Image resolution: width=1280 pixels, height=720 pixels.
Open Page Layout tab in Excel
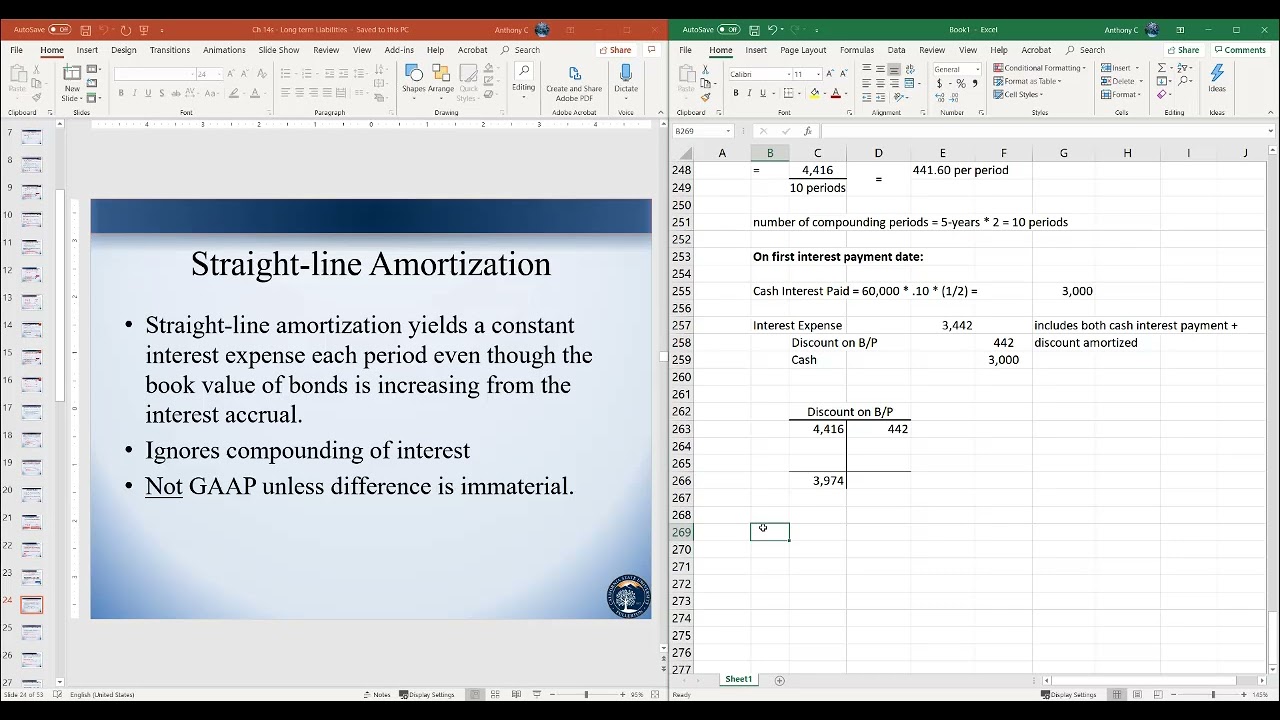click(803, 50)
